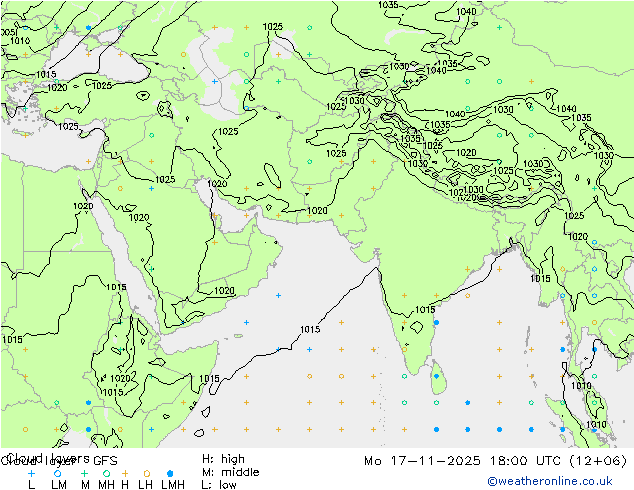Click the 'LH' legend label
Viewport: 634px width, 490px height.
point(145,484)
